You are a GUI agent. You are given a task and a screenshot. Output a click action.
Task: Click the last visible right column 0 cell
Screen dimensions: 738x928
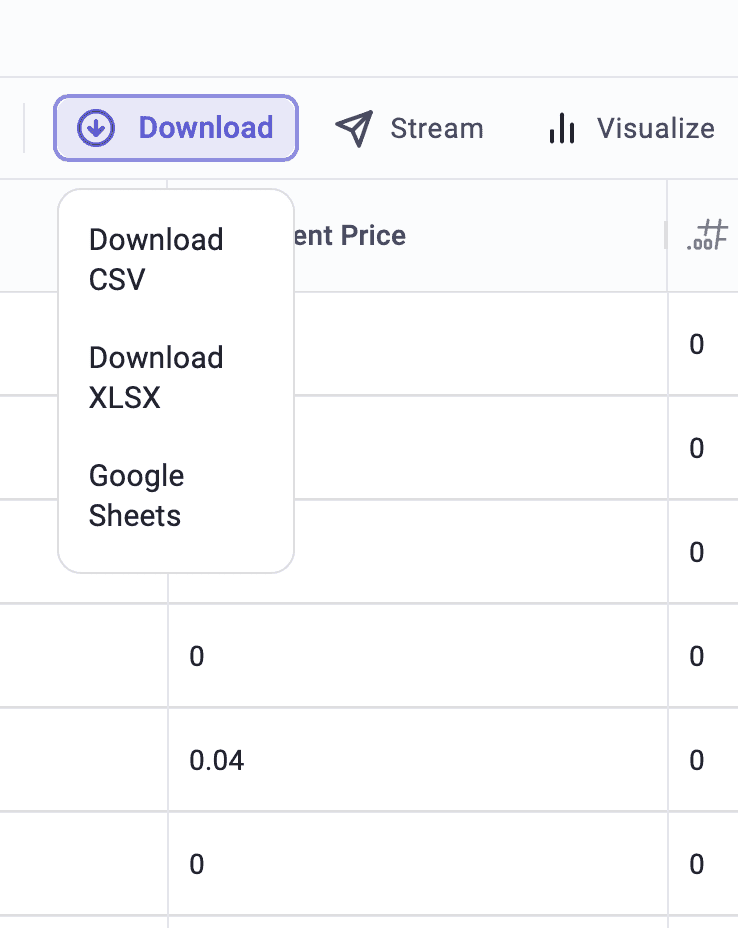click(x=703, y=864)
